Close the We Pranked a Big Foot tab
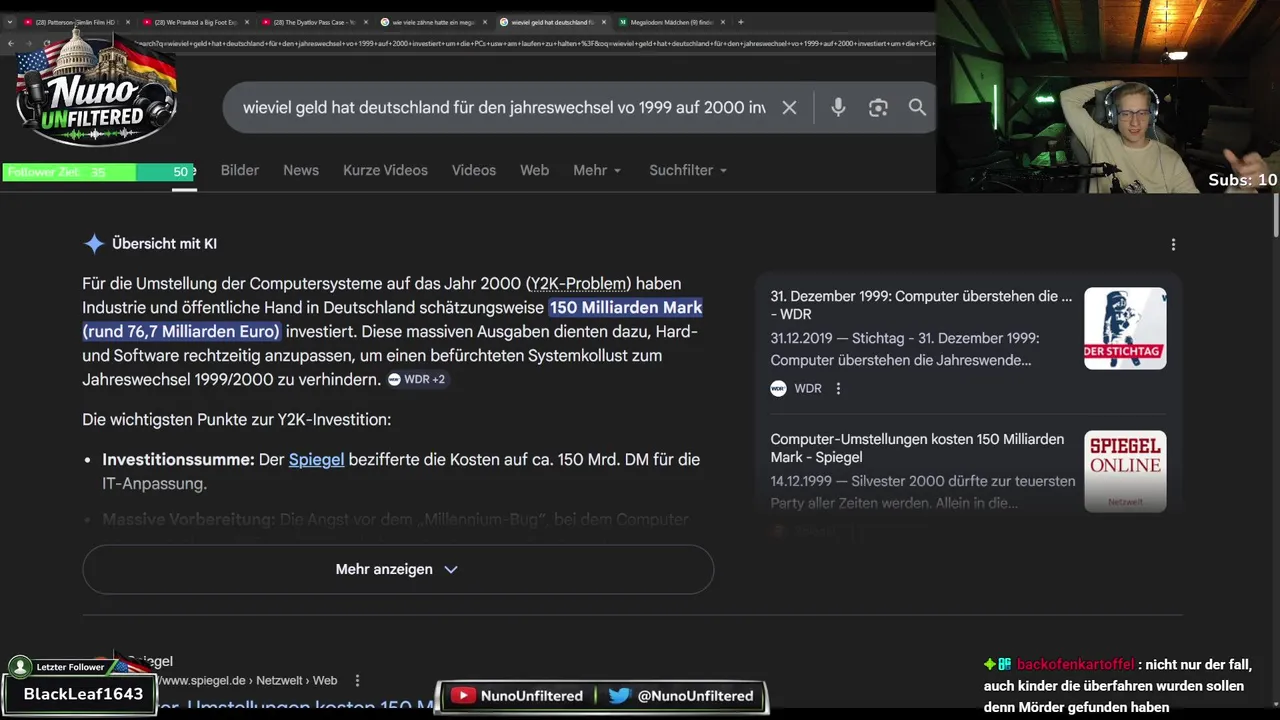 (x=247, y=22)
